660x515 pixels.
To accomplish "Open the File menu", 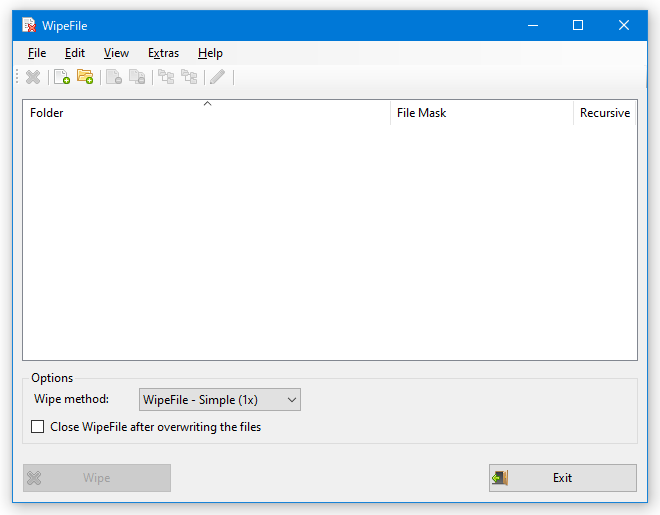I will (x=37, y=53).
